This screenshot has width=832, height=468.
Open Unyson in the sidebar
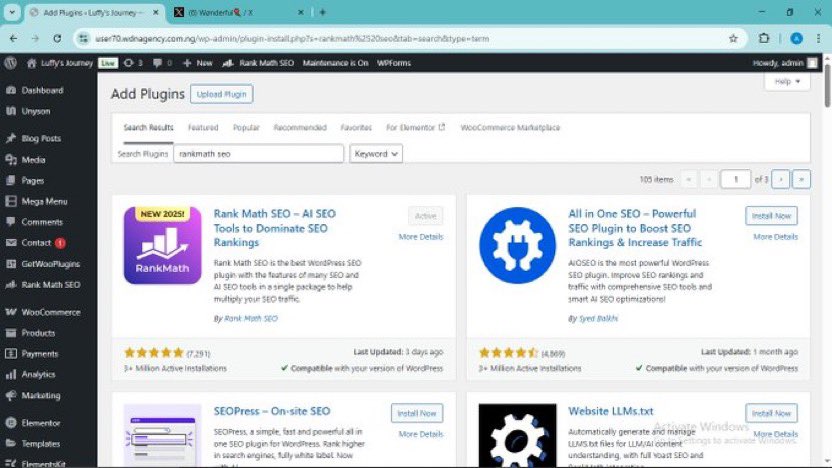35,111
